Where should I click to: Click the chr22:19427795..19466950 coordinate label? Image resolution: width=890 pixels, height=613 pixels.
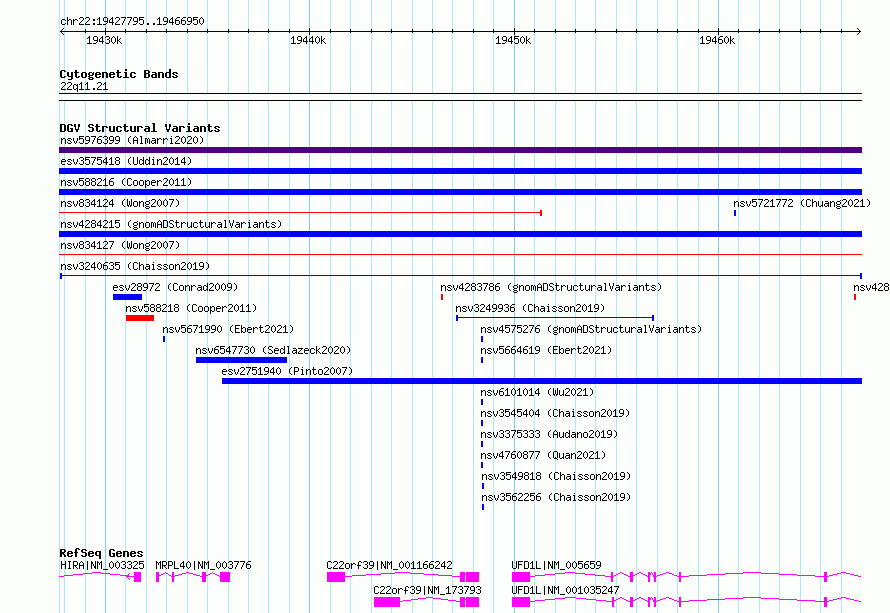tap(132, 21)
